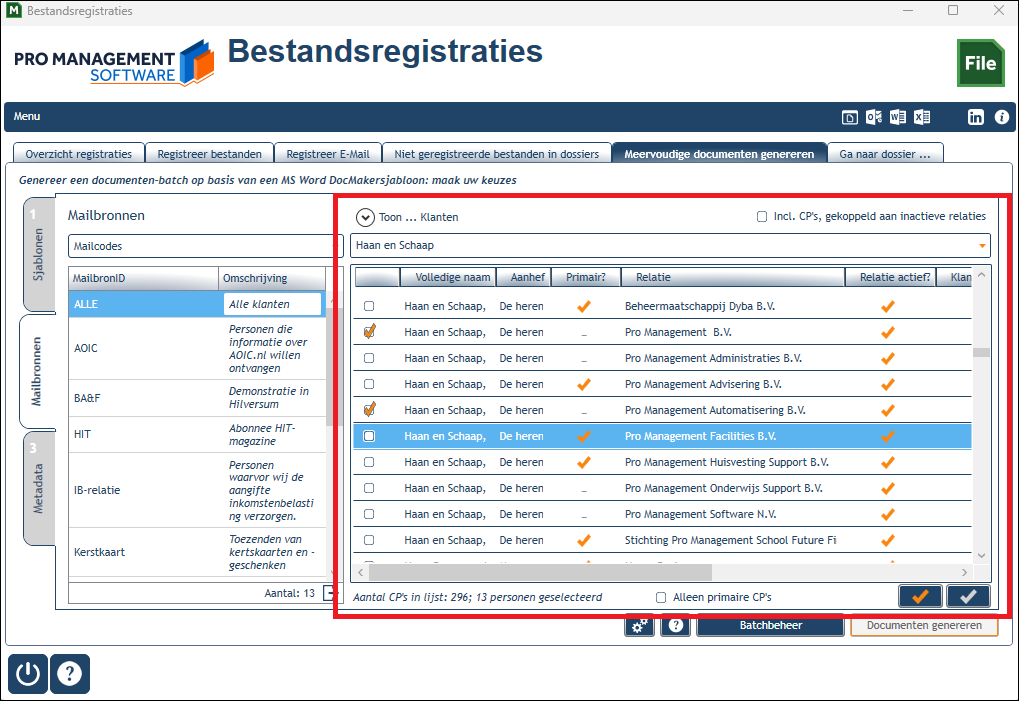The image size is (1019, 701).
Task: Click the power icon button
Action: 28,674
